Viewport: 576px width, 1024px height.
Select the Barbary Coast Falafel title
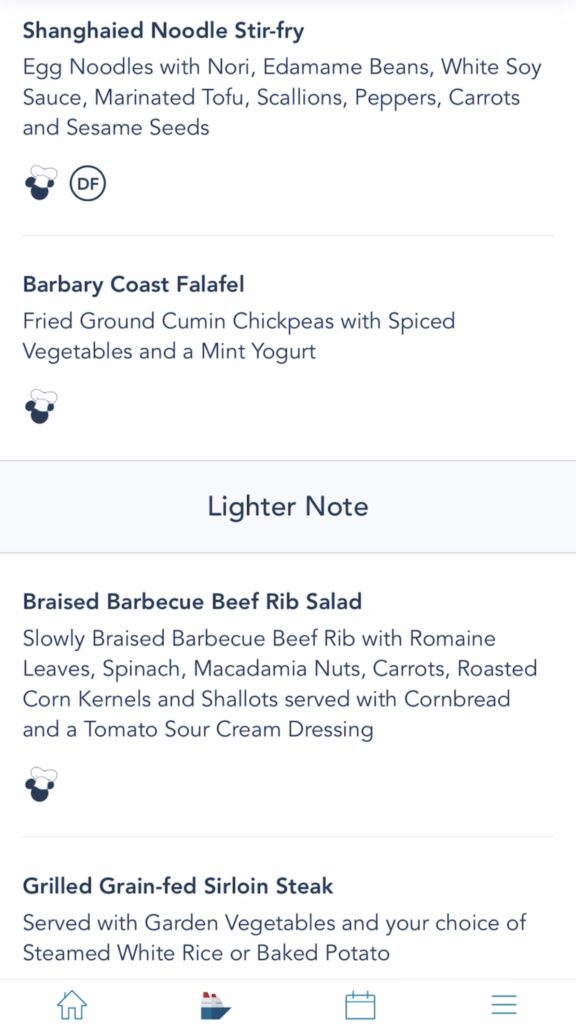point(134,284)
